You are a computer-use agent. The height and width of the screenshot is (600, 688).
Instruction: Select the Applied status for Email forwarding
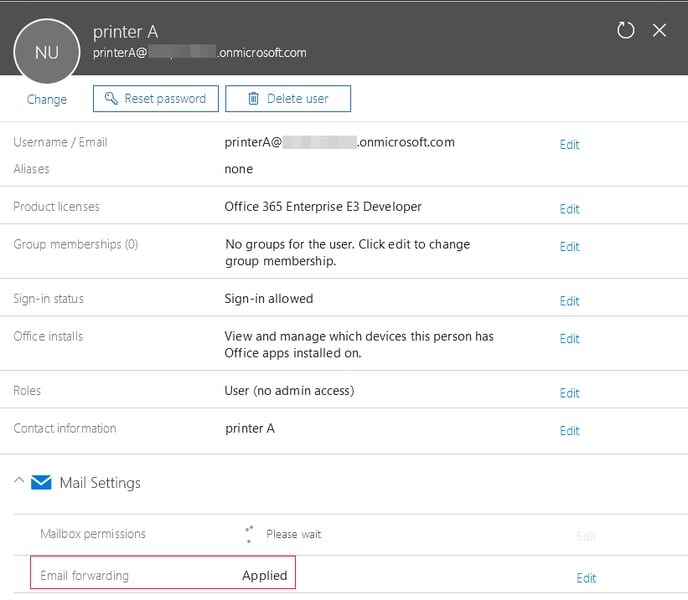pos(264,575)
